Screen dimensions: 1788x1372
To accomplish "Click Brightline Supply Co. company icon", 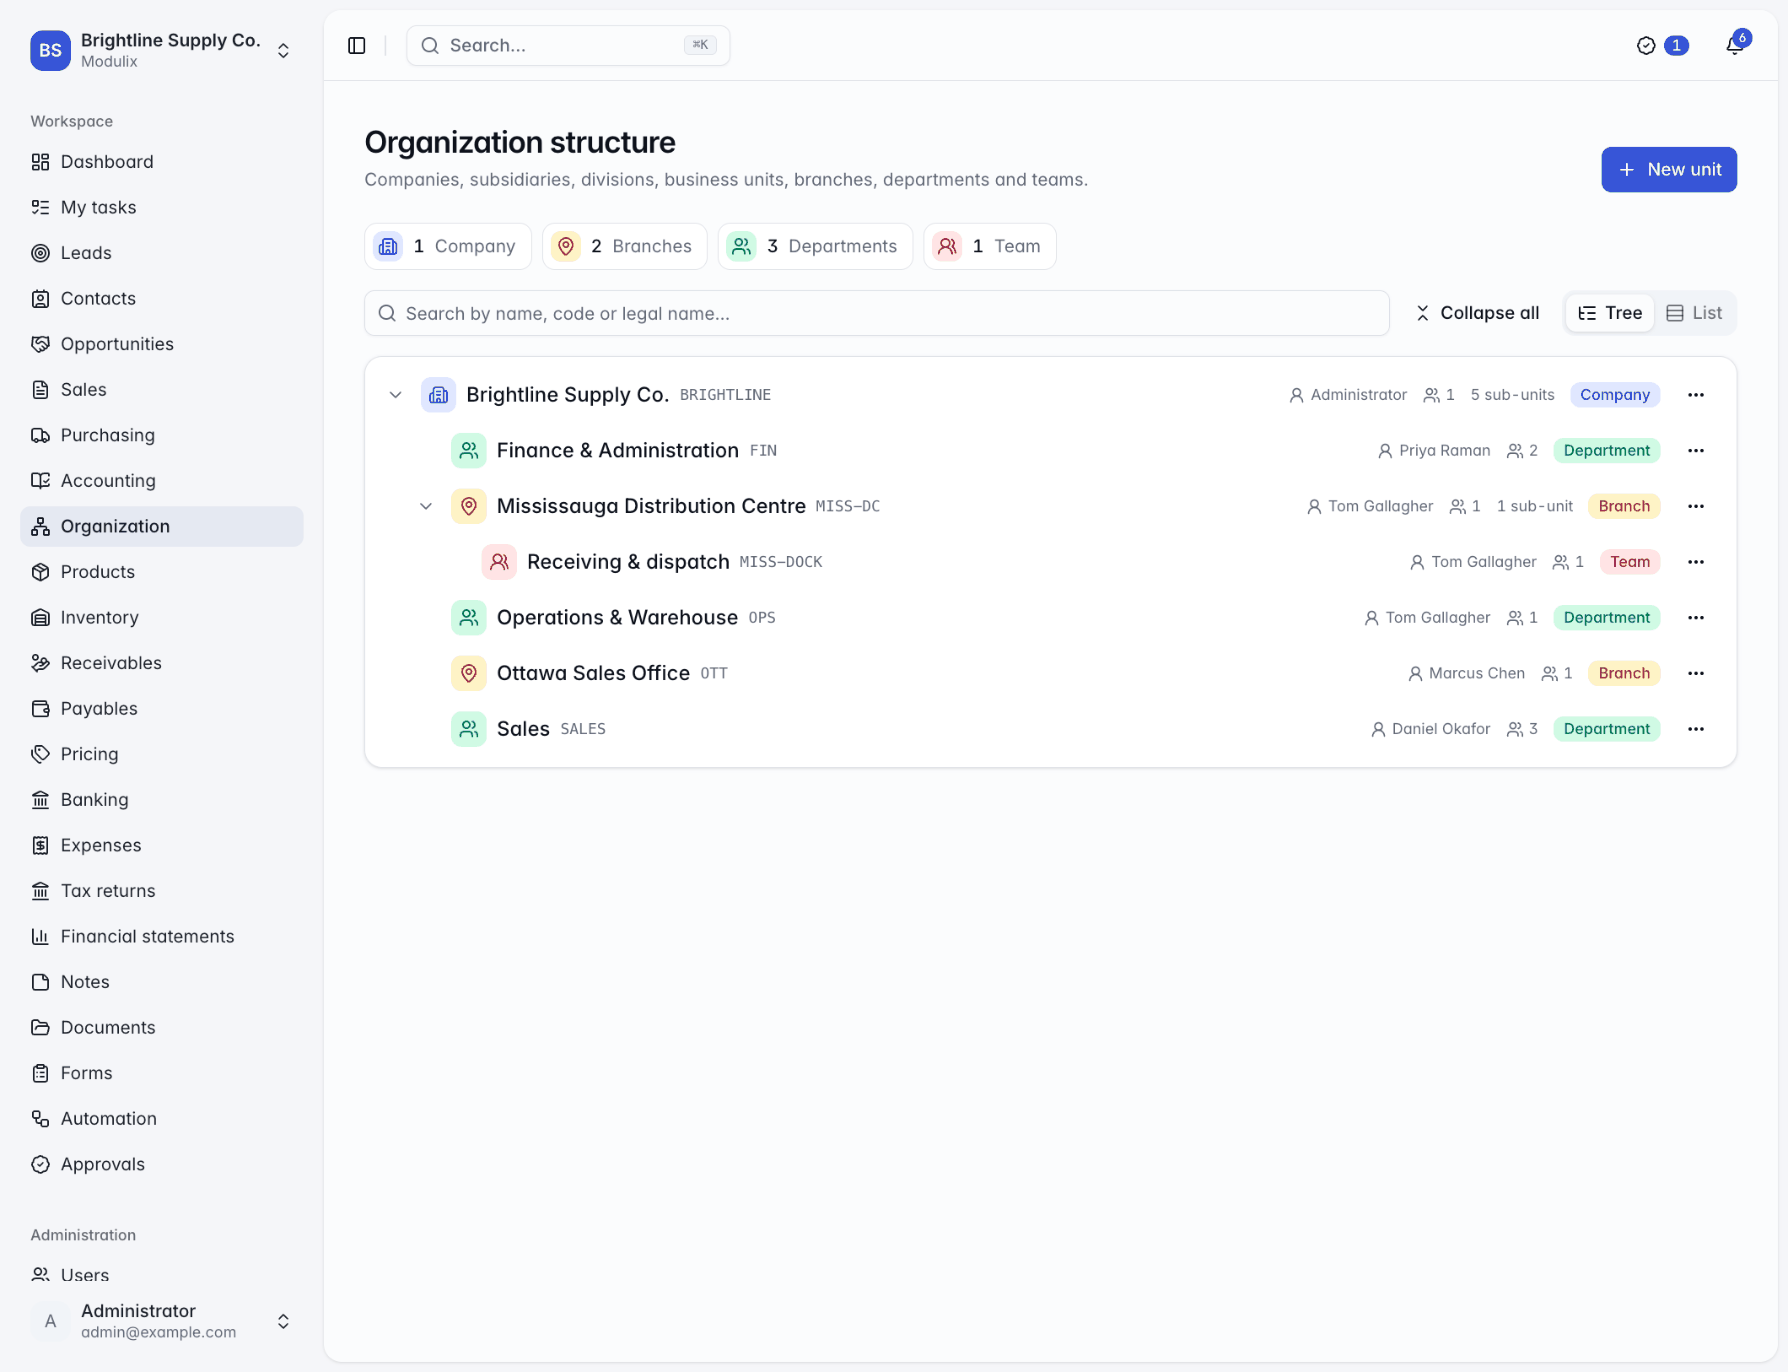I will click(438, 395).
